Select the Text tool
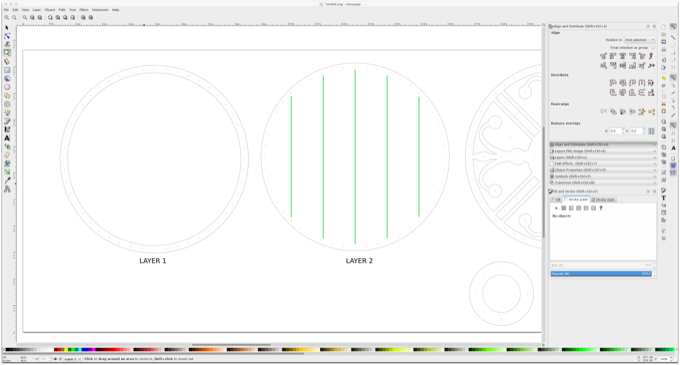 pos(7,138)
